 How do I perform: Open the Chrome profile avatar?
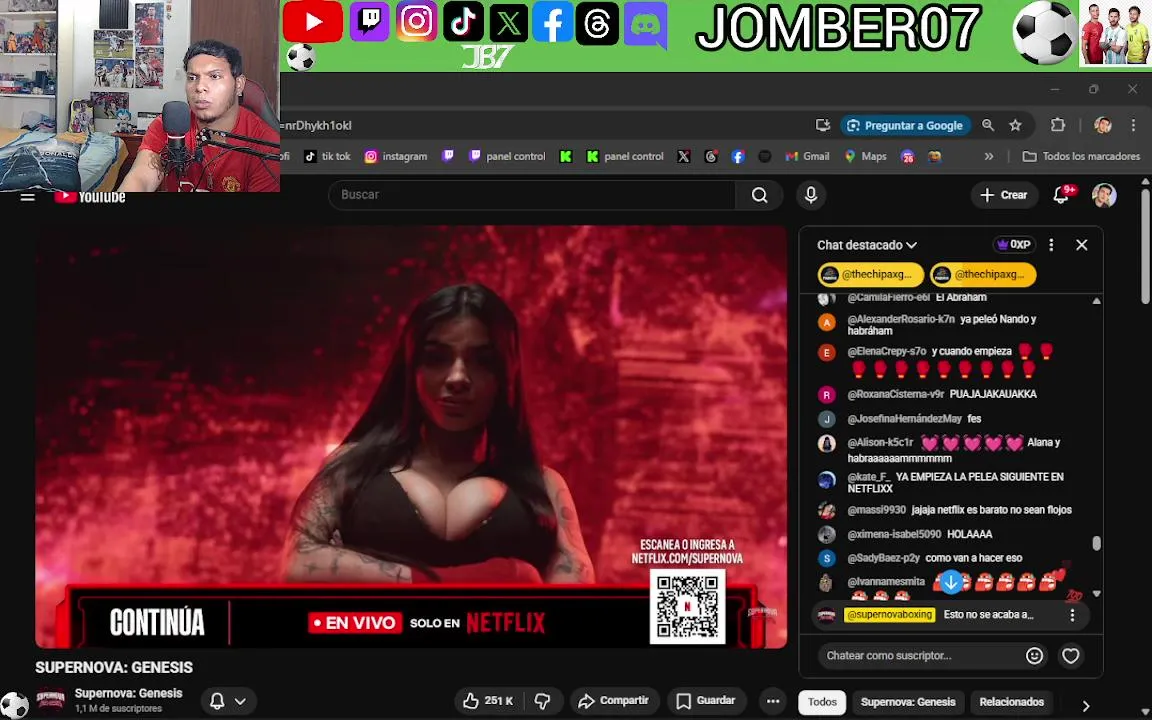point(1102,125)
